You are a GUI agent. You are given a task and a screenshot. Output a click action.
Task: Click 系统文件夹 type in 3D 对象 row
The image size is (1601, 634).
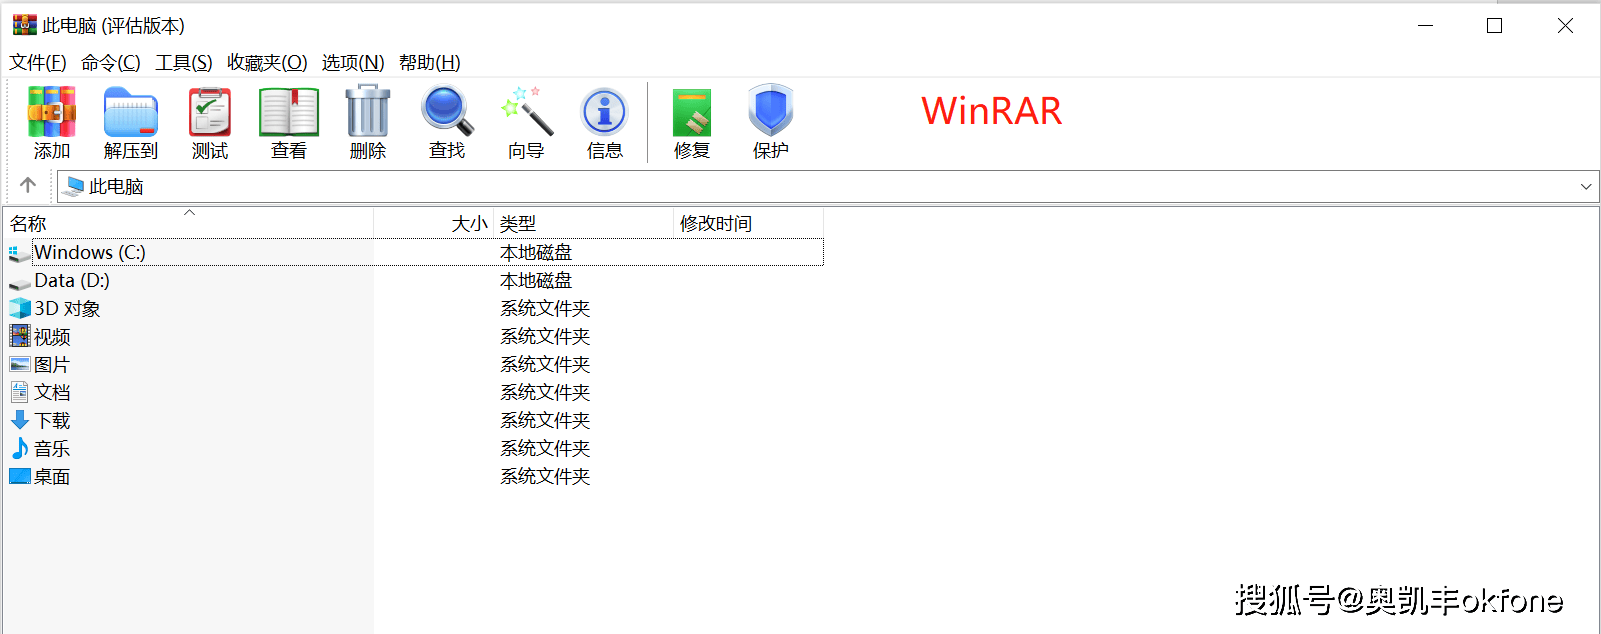[545, 309]
